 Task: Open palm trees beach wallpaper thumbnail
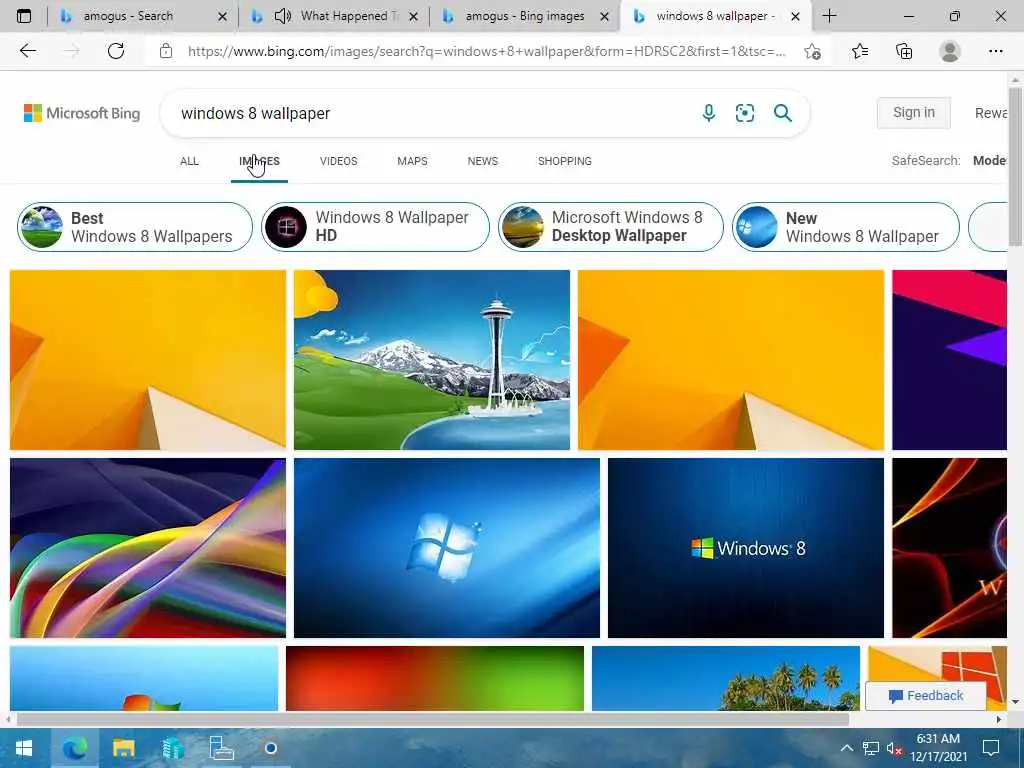(726, 678)
